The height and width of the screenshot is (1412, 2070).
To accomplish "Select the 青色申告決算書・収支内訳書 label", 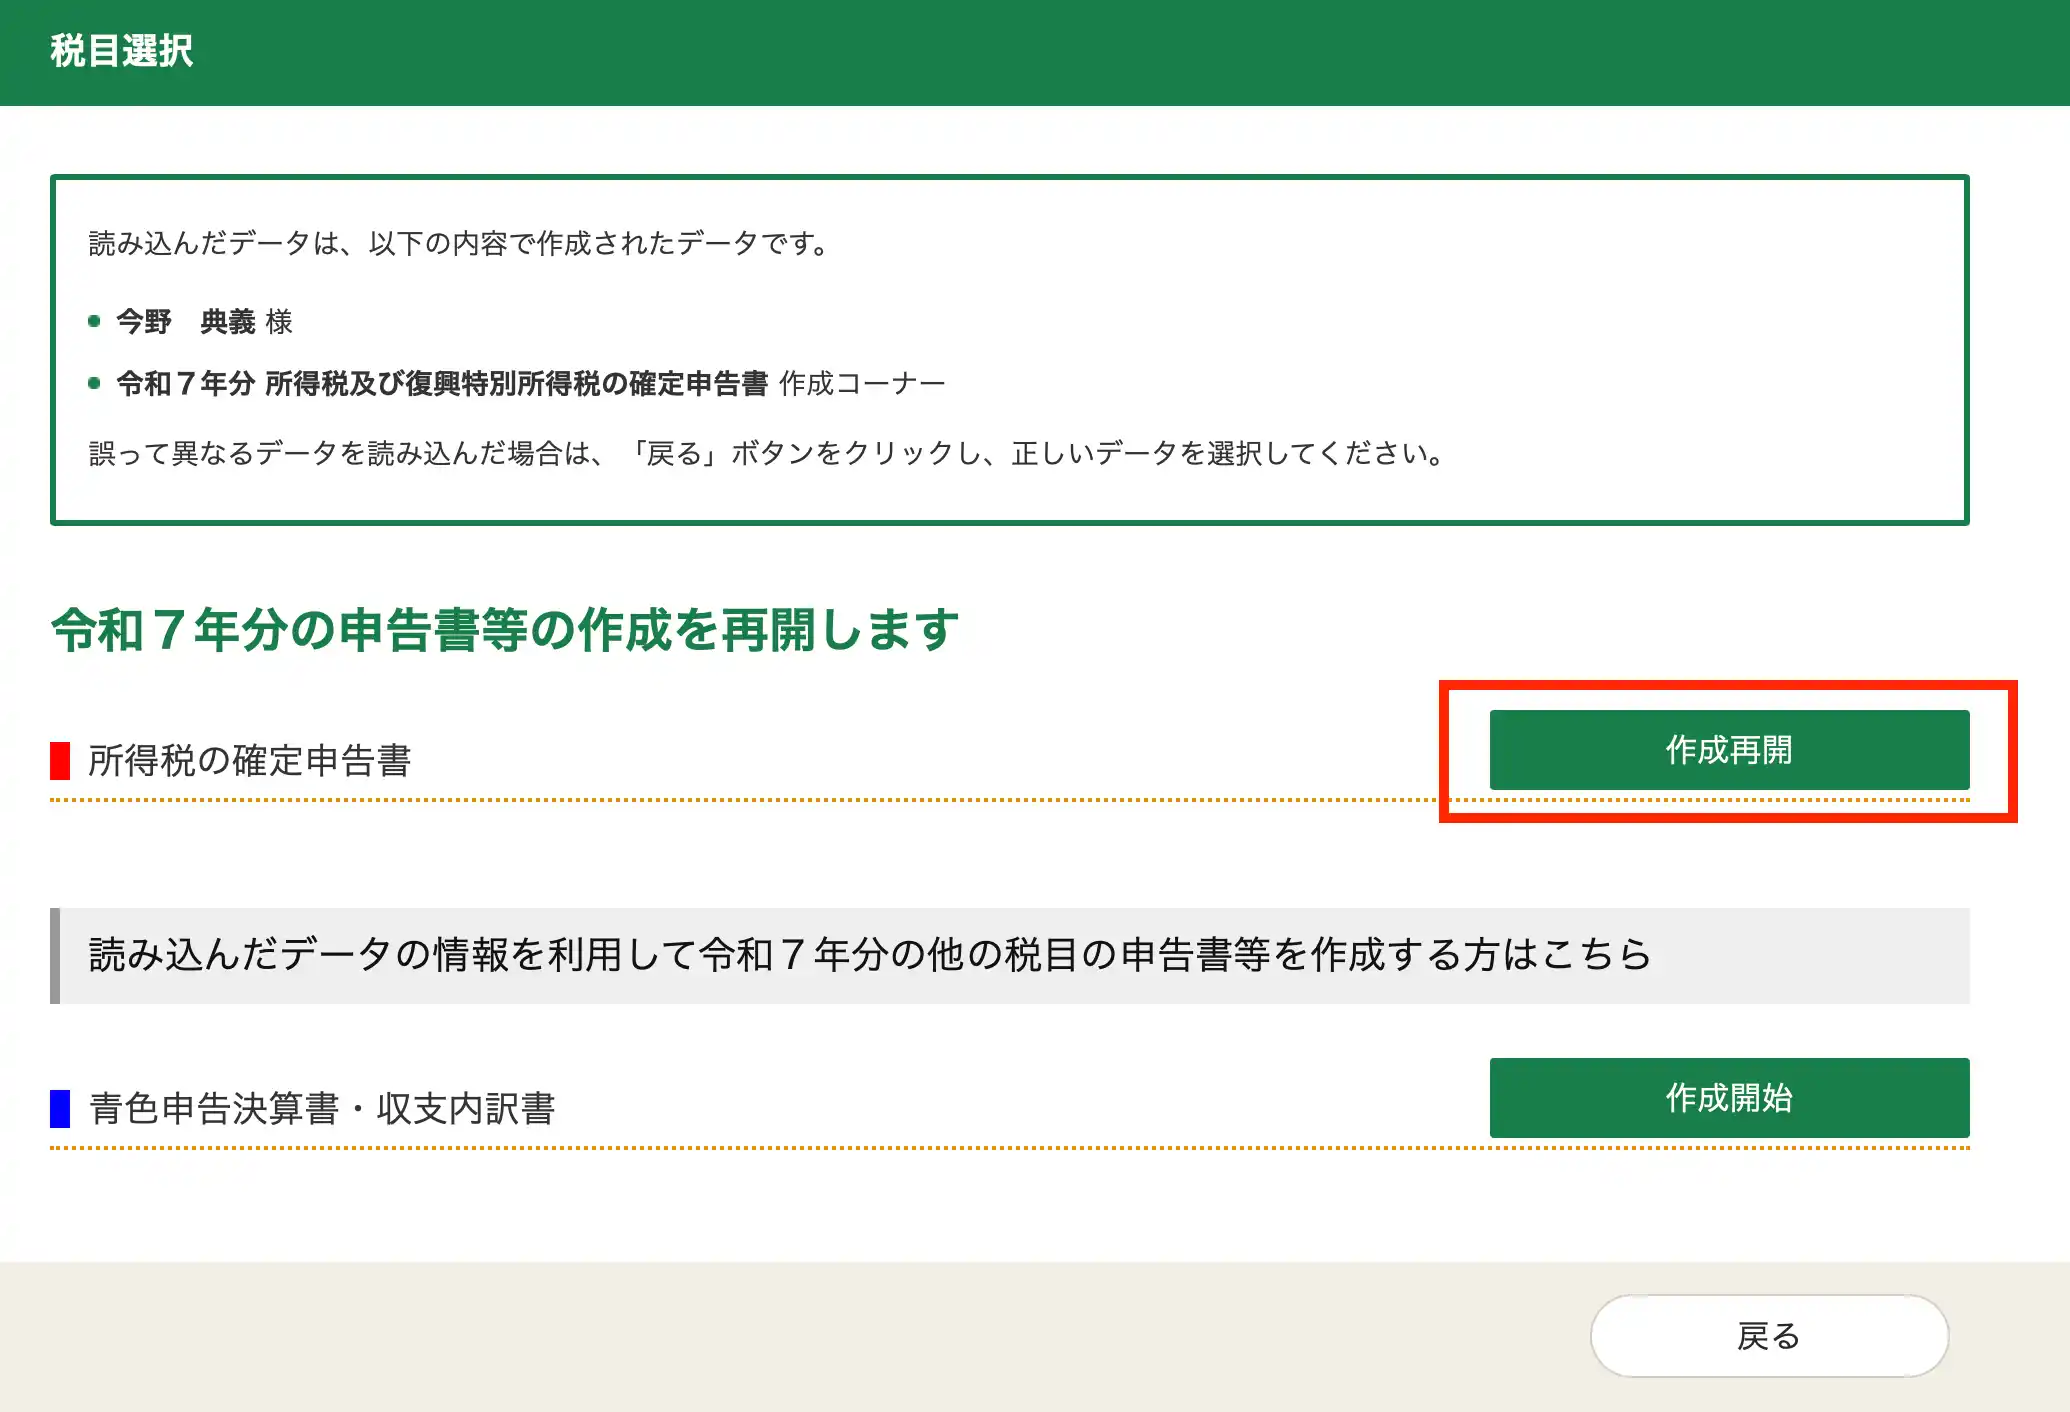I will (x=322, y=1109).
